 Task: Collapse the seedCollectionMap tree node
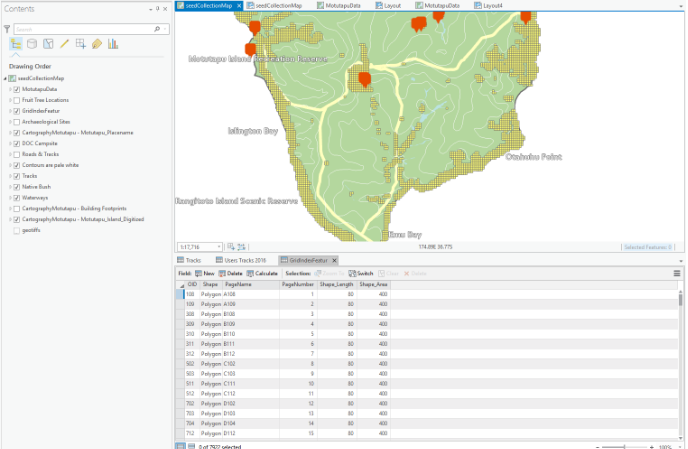(5, 79)
